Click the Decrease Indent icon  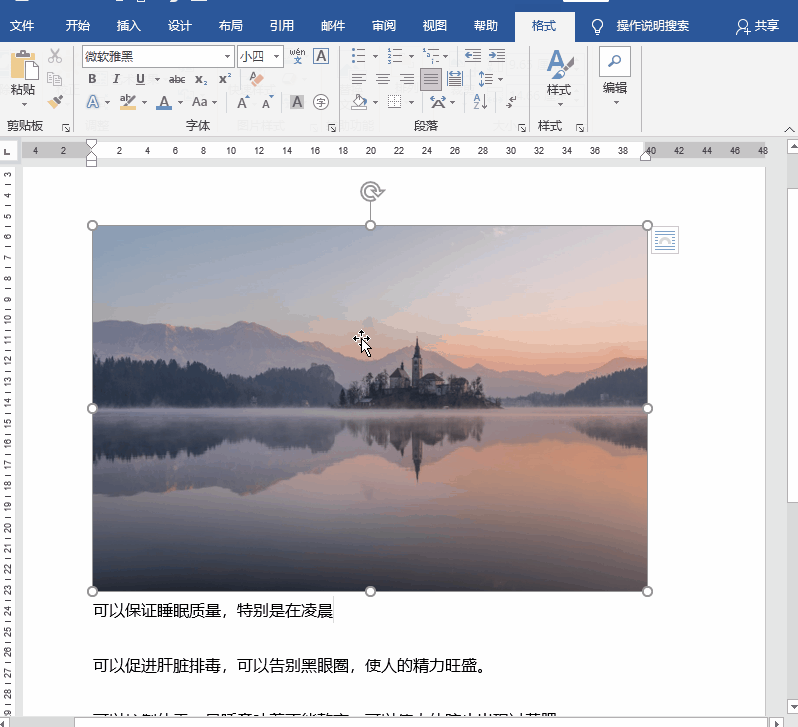tap(473, 55)
